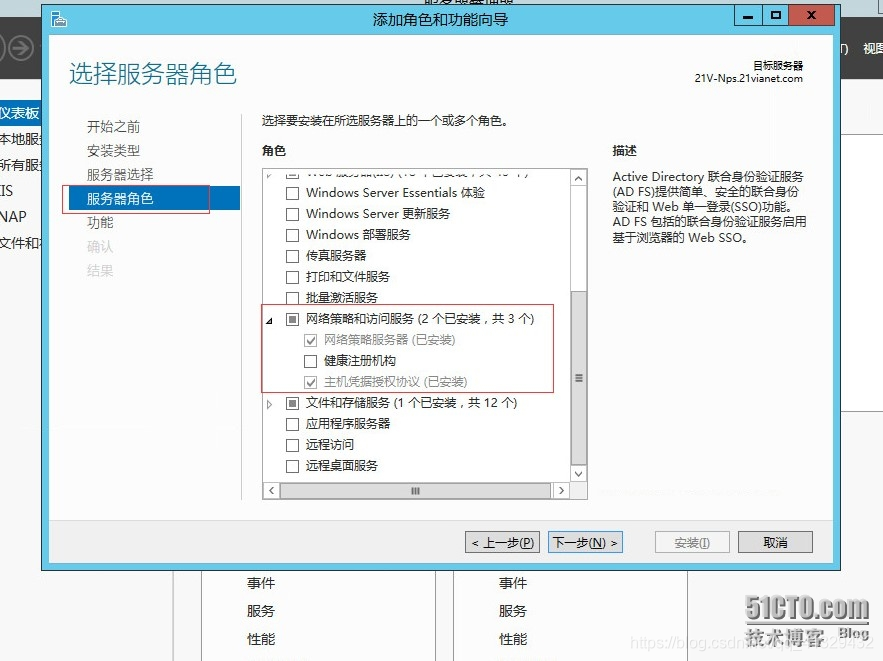Open 视图 menu in Server Manager
The image size is (883, 661).
coord(872,49)
